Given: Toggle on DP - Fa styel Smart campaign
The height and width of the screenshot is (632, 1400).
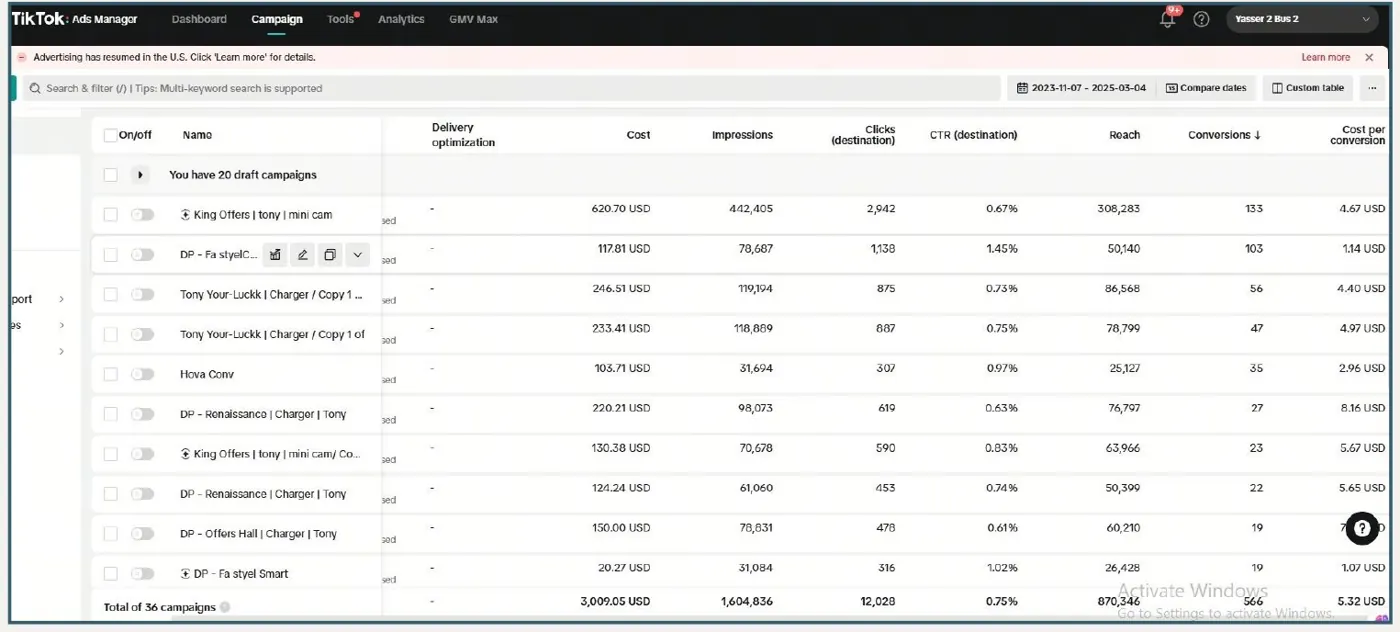Looking at the screenshot, I should click(143, 574).
